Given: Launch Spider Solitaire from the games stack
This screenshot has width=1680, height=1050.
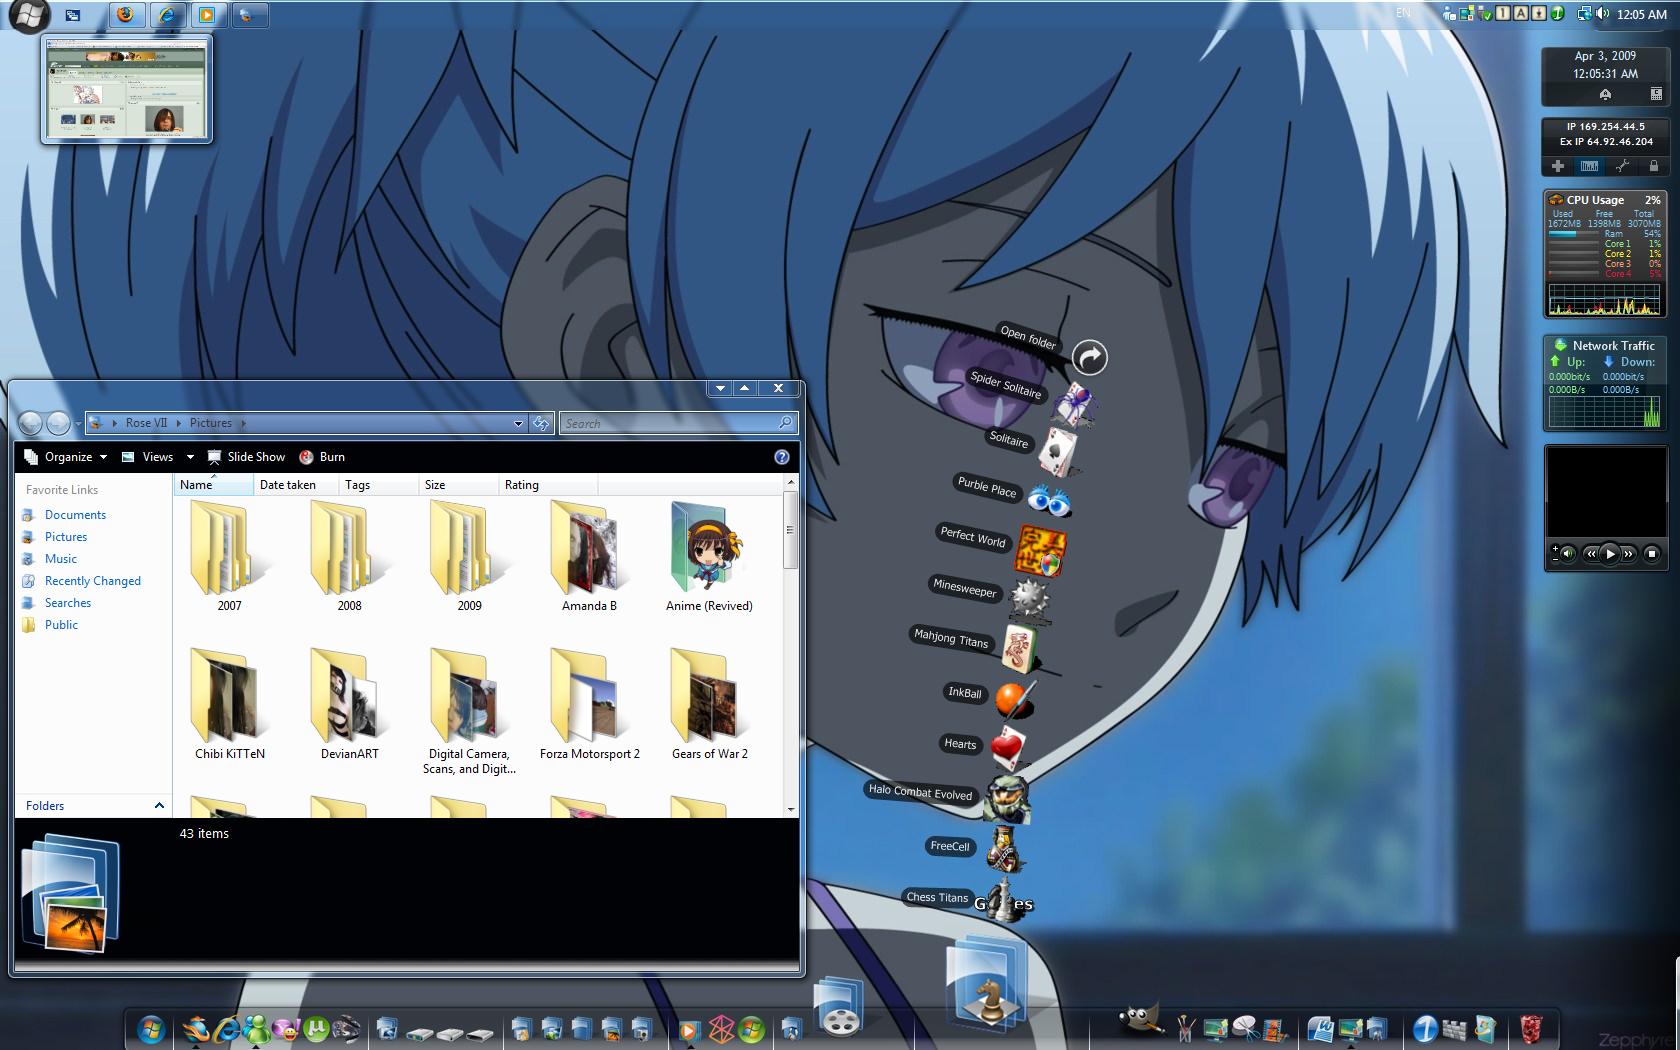Looking at the screenshot, I should click(x=1073, y=405).
